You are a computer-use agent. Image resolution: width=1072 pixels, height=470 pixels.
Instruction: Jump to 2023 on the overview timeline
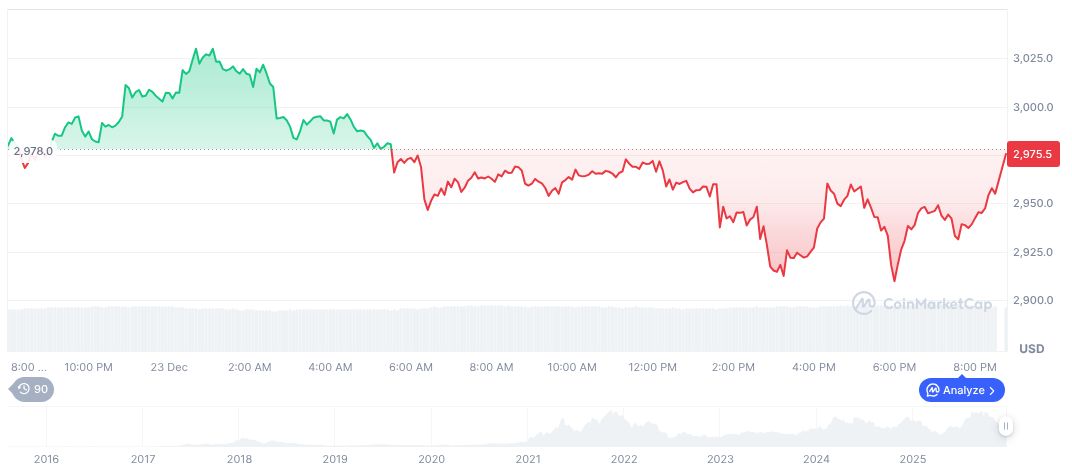[x=720, y=459]
